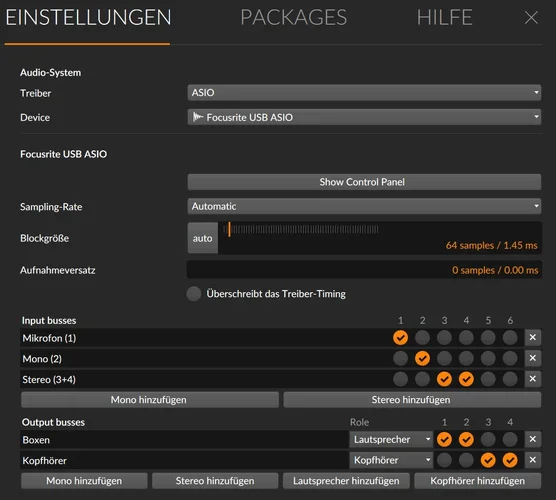556x500 pixels.
Task: Switch to the Packages tab
Action: coord(294,17)
